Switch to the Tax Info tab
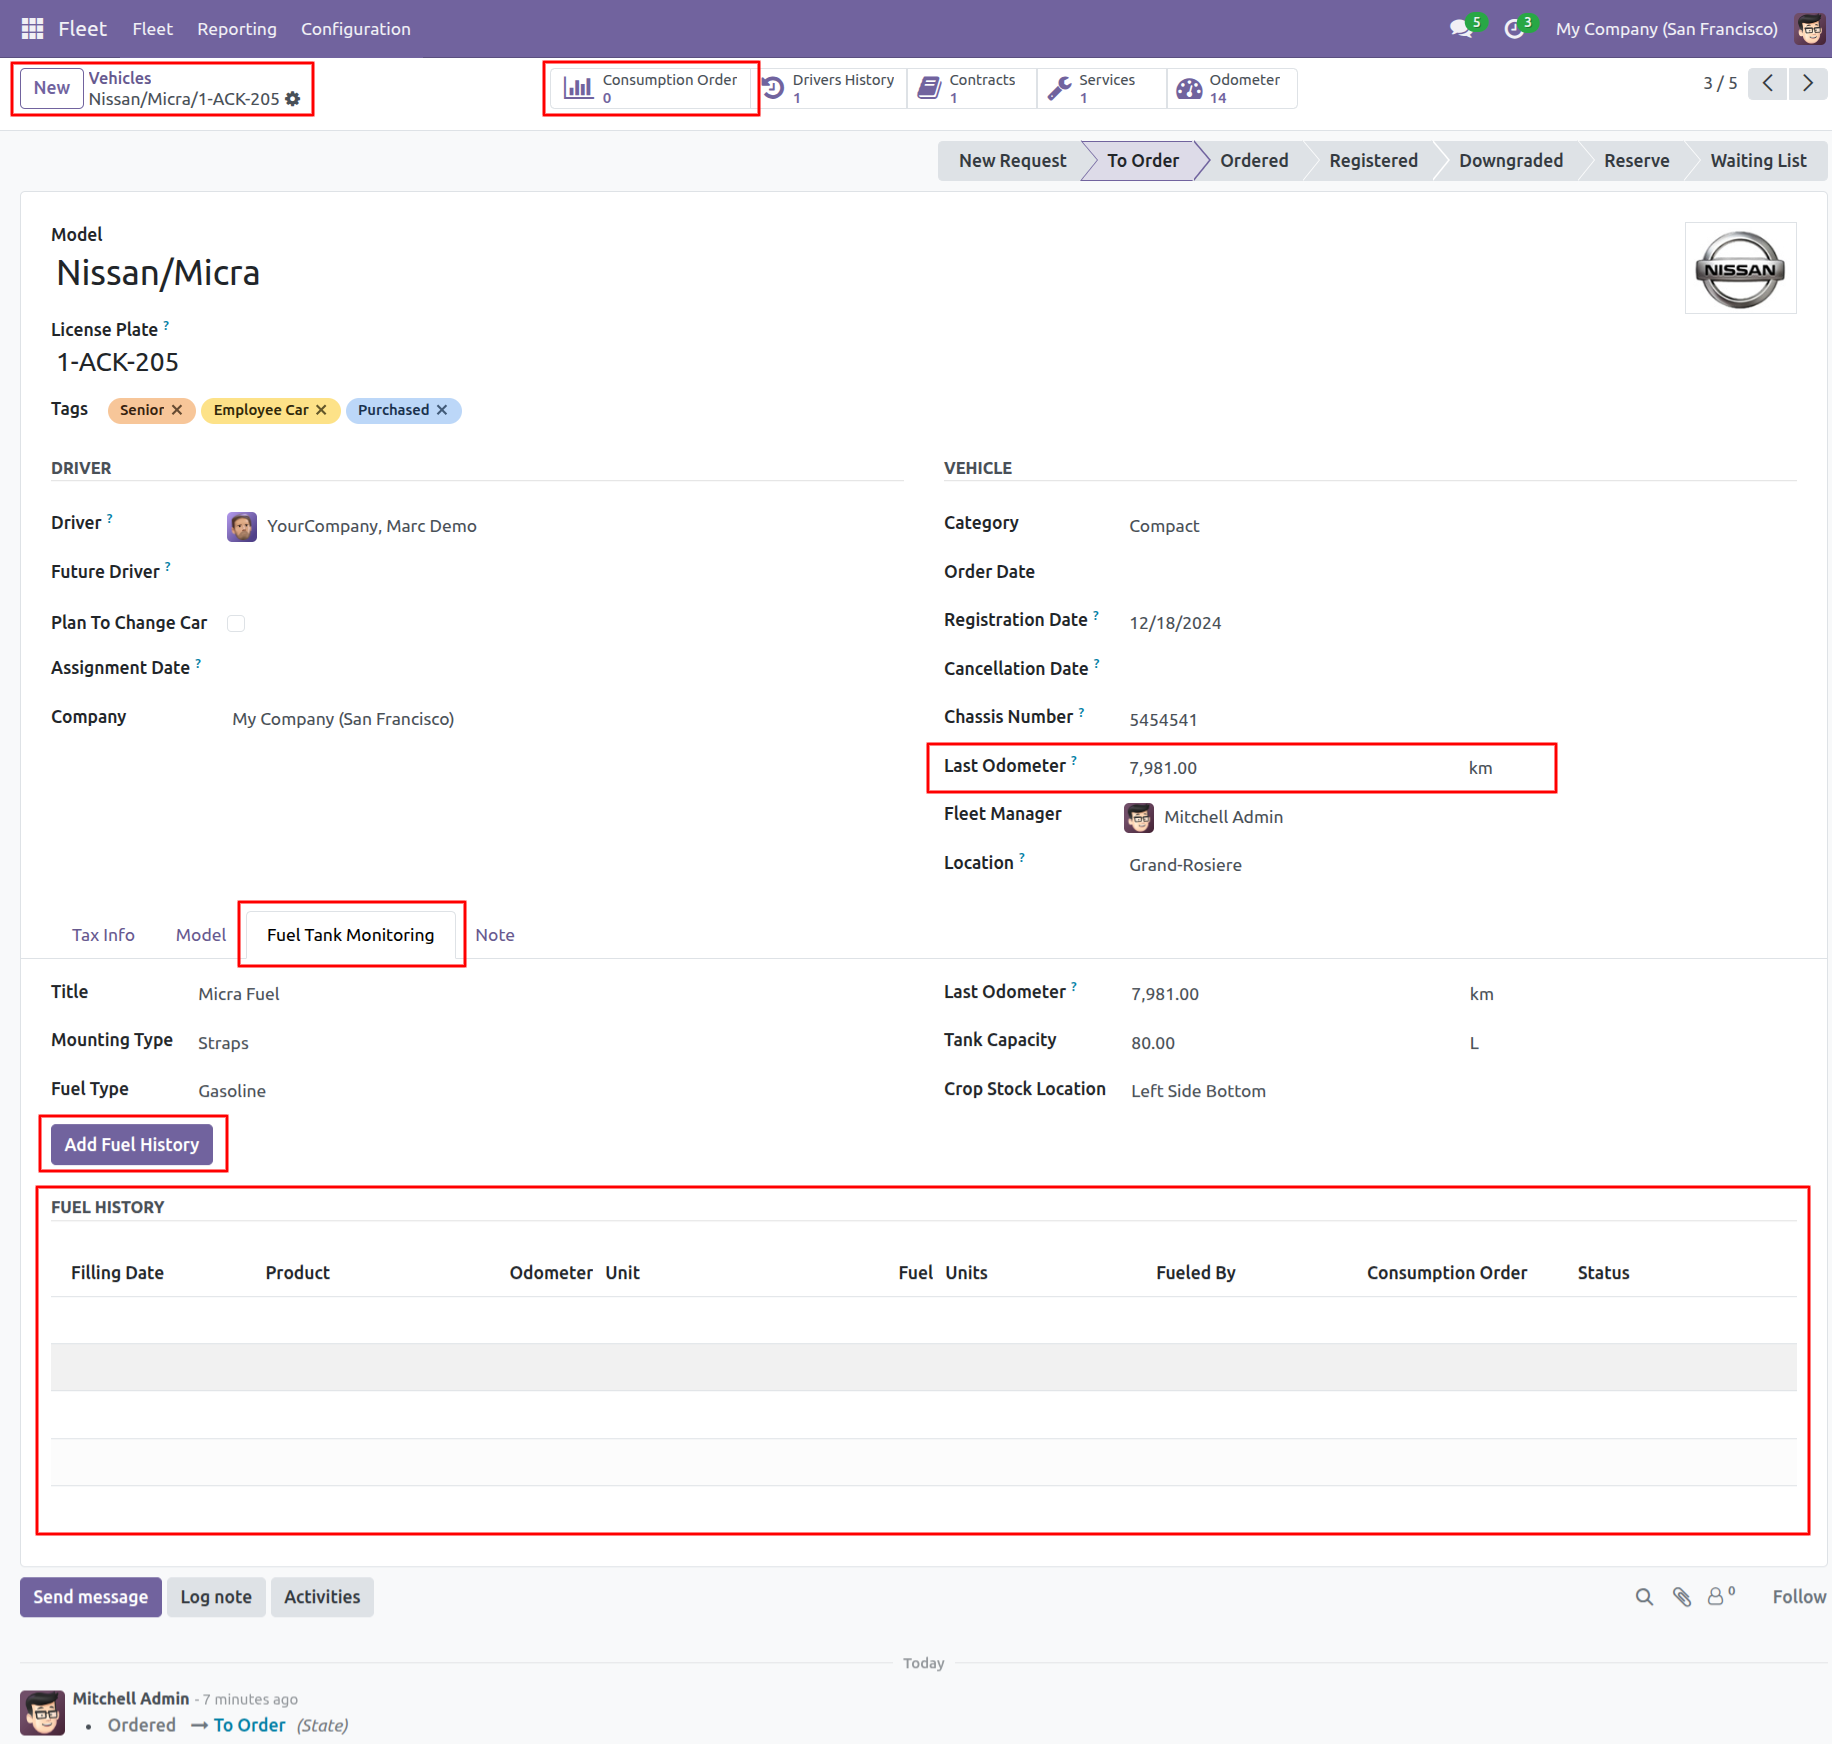1832x1744 pixels. pos(103,935)
